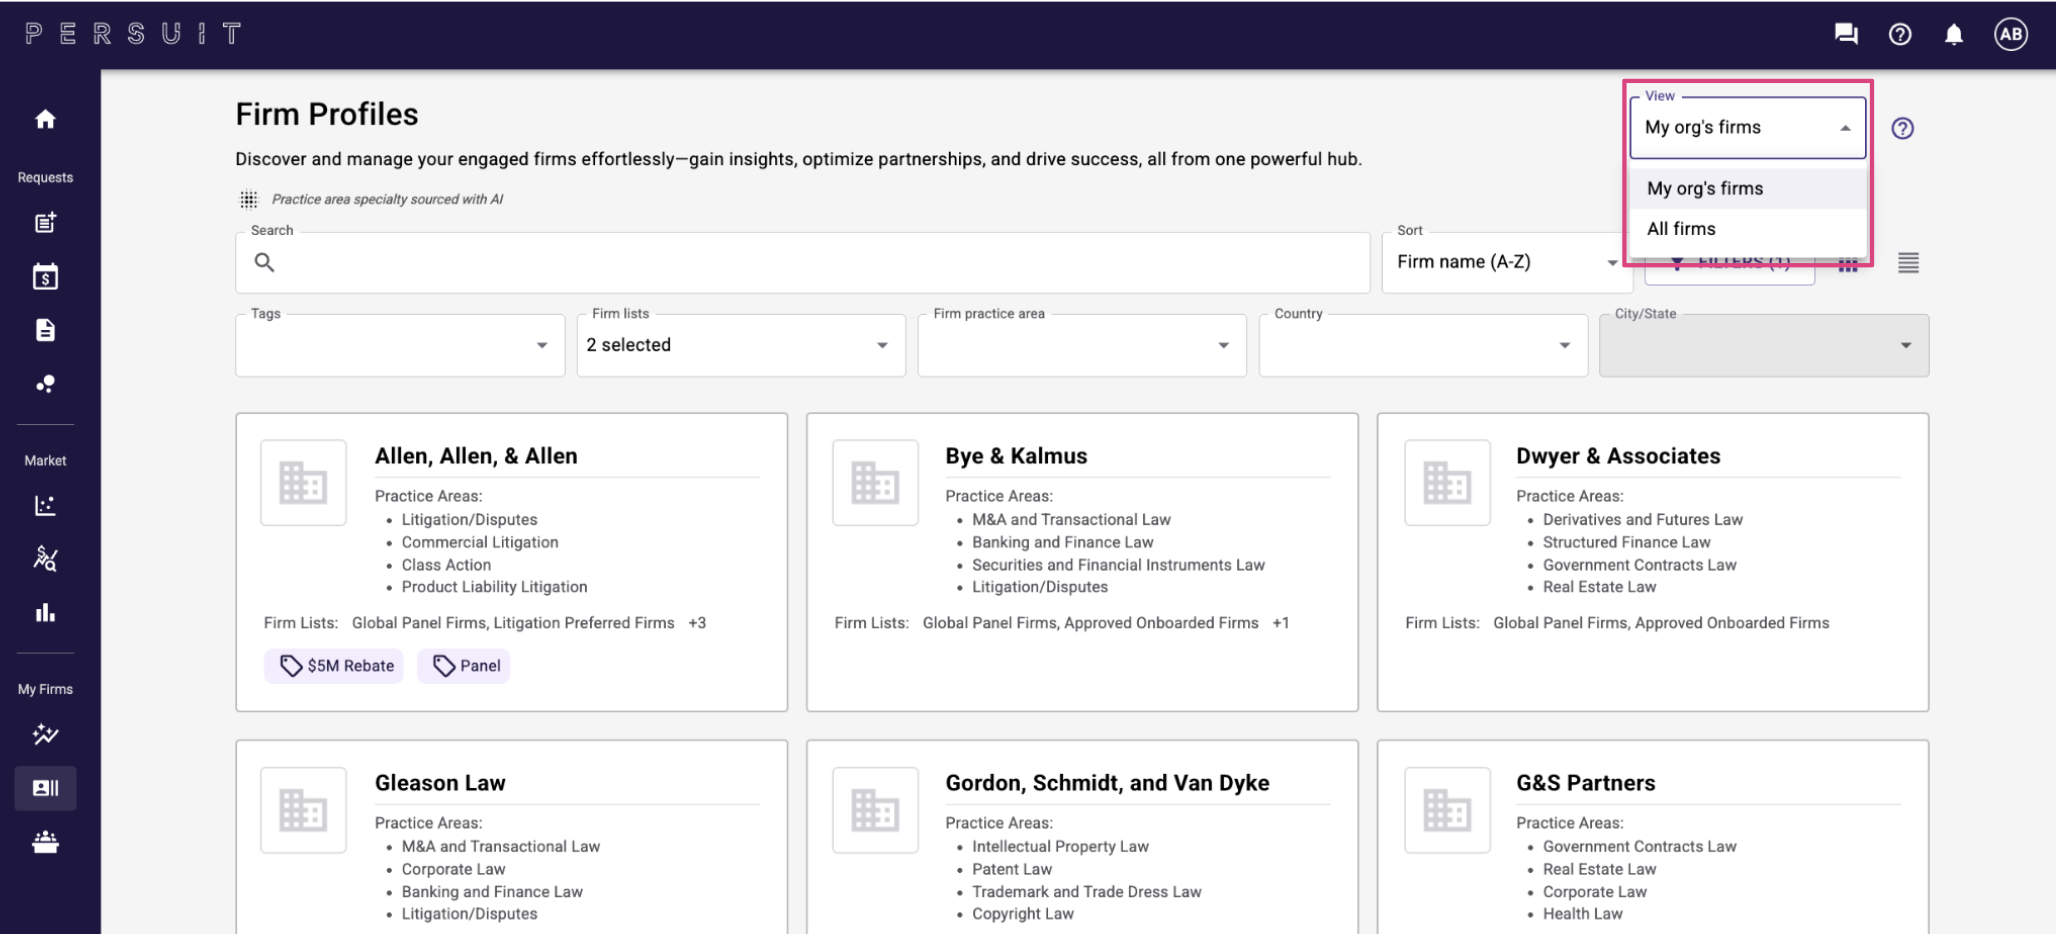Open the Firm lists dropdown
Viewport: 2056px width, 934px height.
[x=741, y=345]
